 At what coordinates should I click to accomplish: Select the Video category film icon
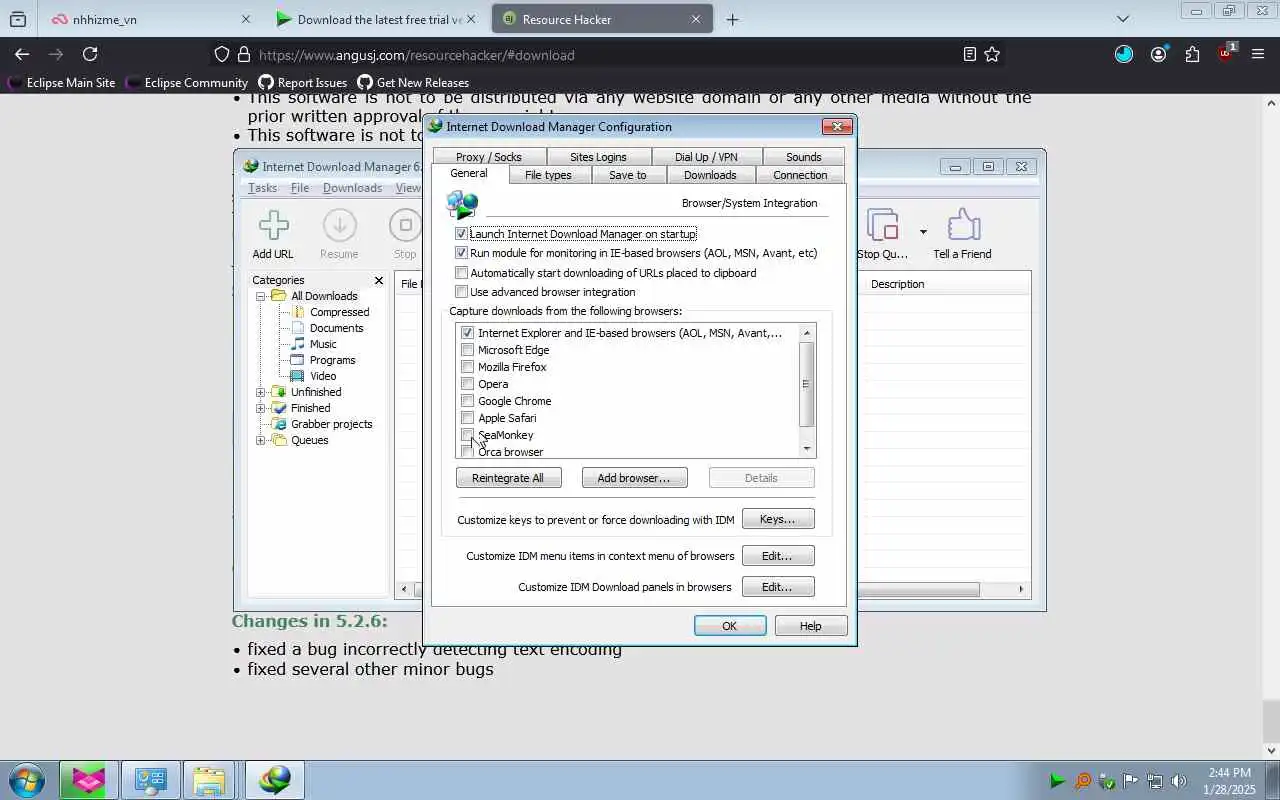click(298, 376)
